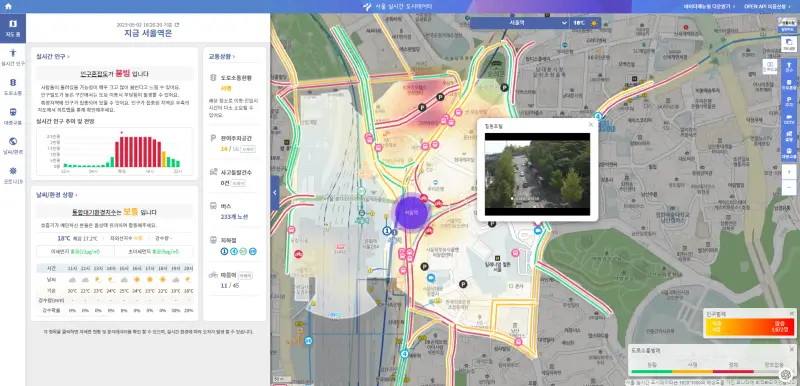Screen dimensions: 800x386
Task: Click the 233개 노선 bus routes text
Action: tap(235, 217)
